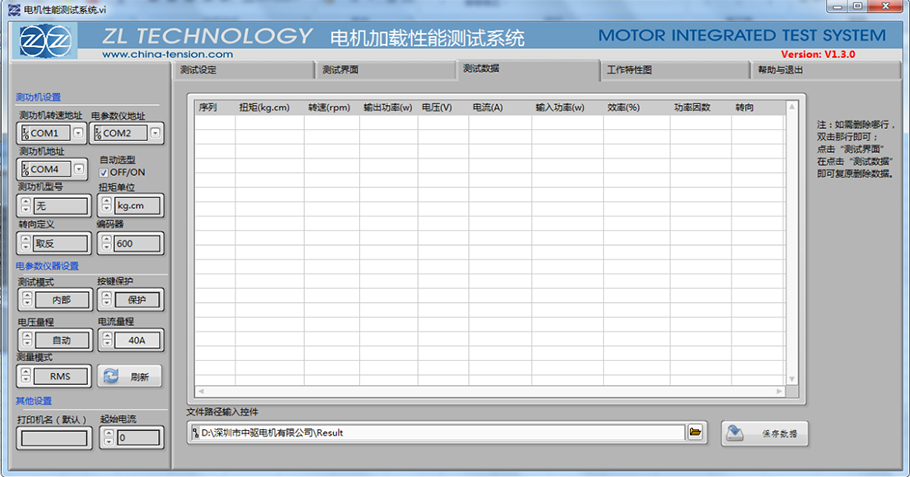Screen dimensions: 910x477
Task: Open the COM2 port dropdown
Action: coord(155,133)
